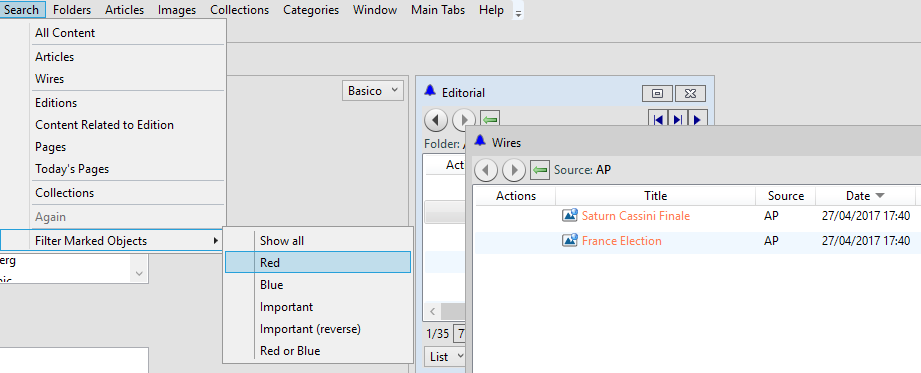Screen dimensions: 921x373
Task: Sort Wires by Source column
Action: coord(785,196)
